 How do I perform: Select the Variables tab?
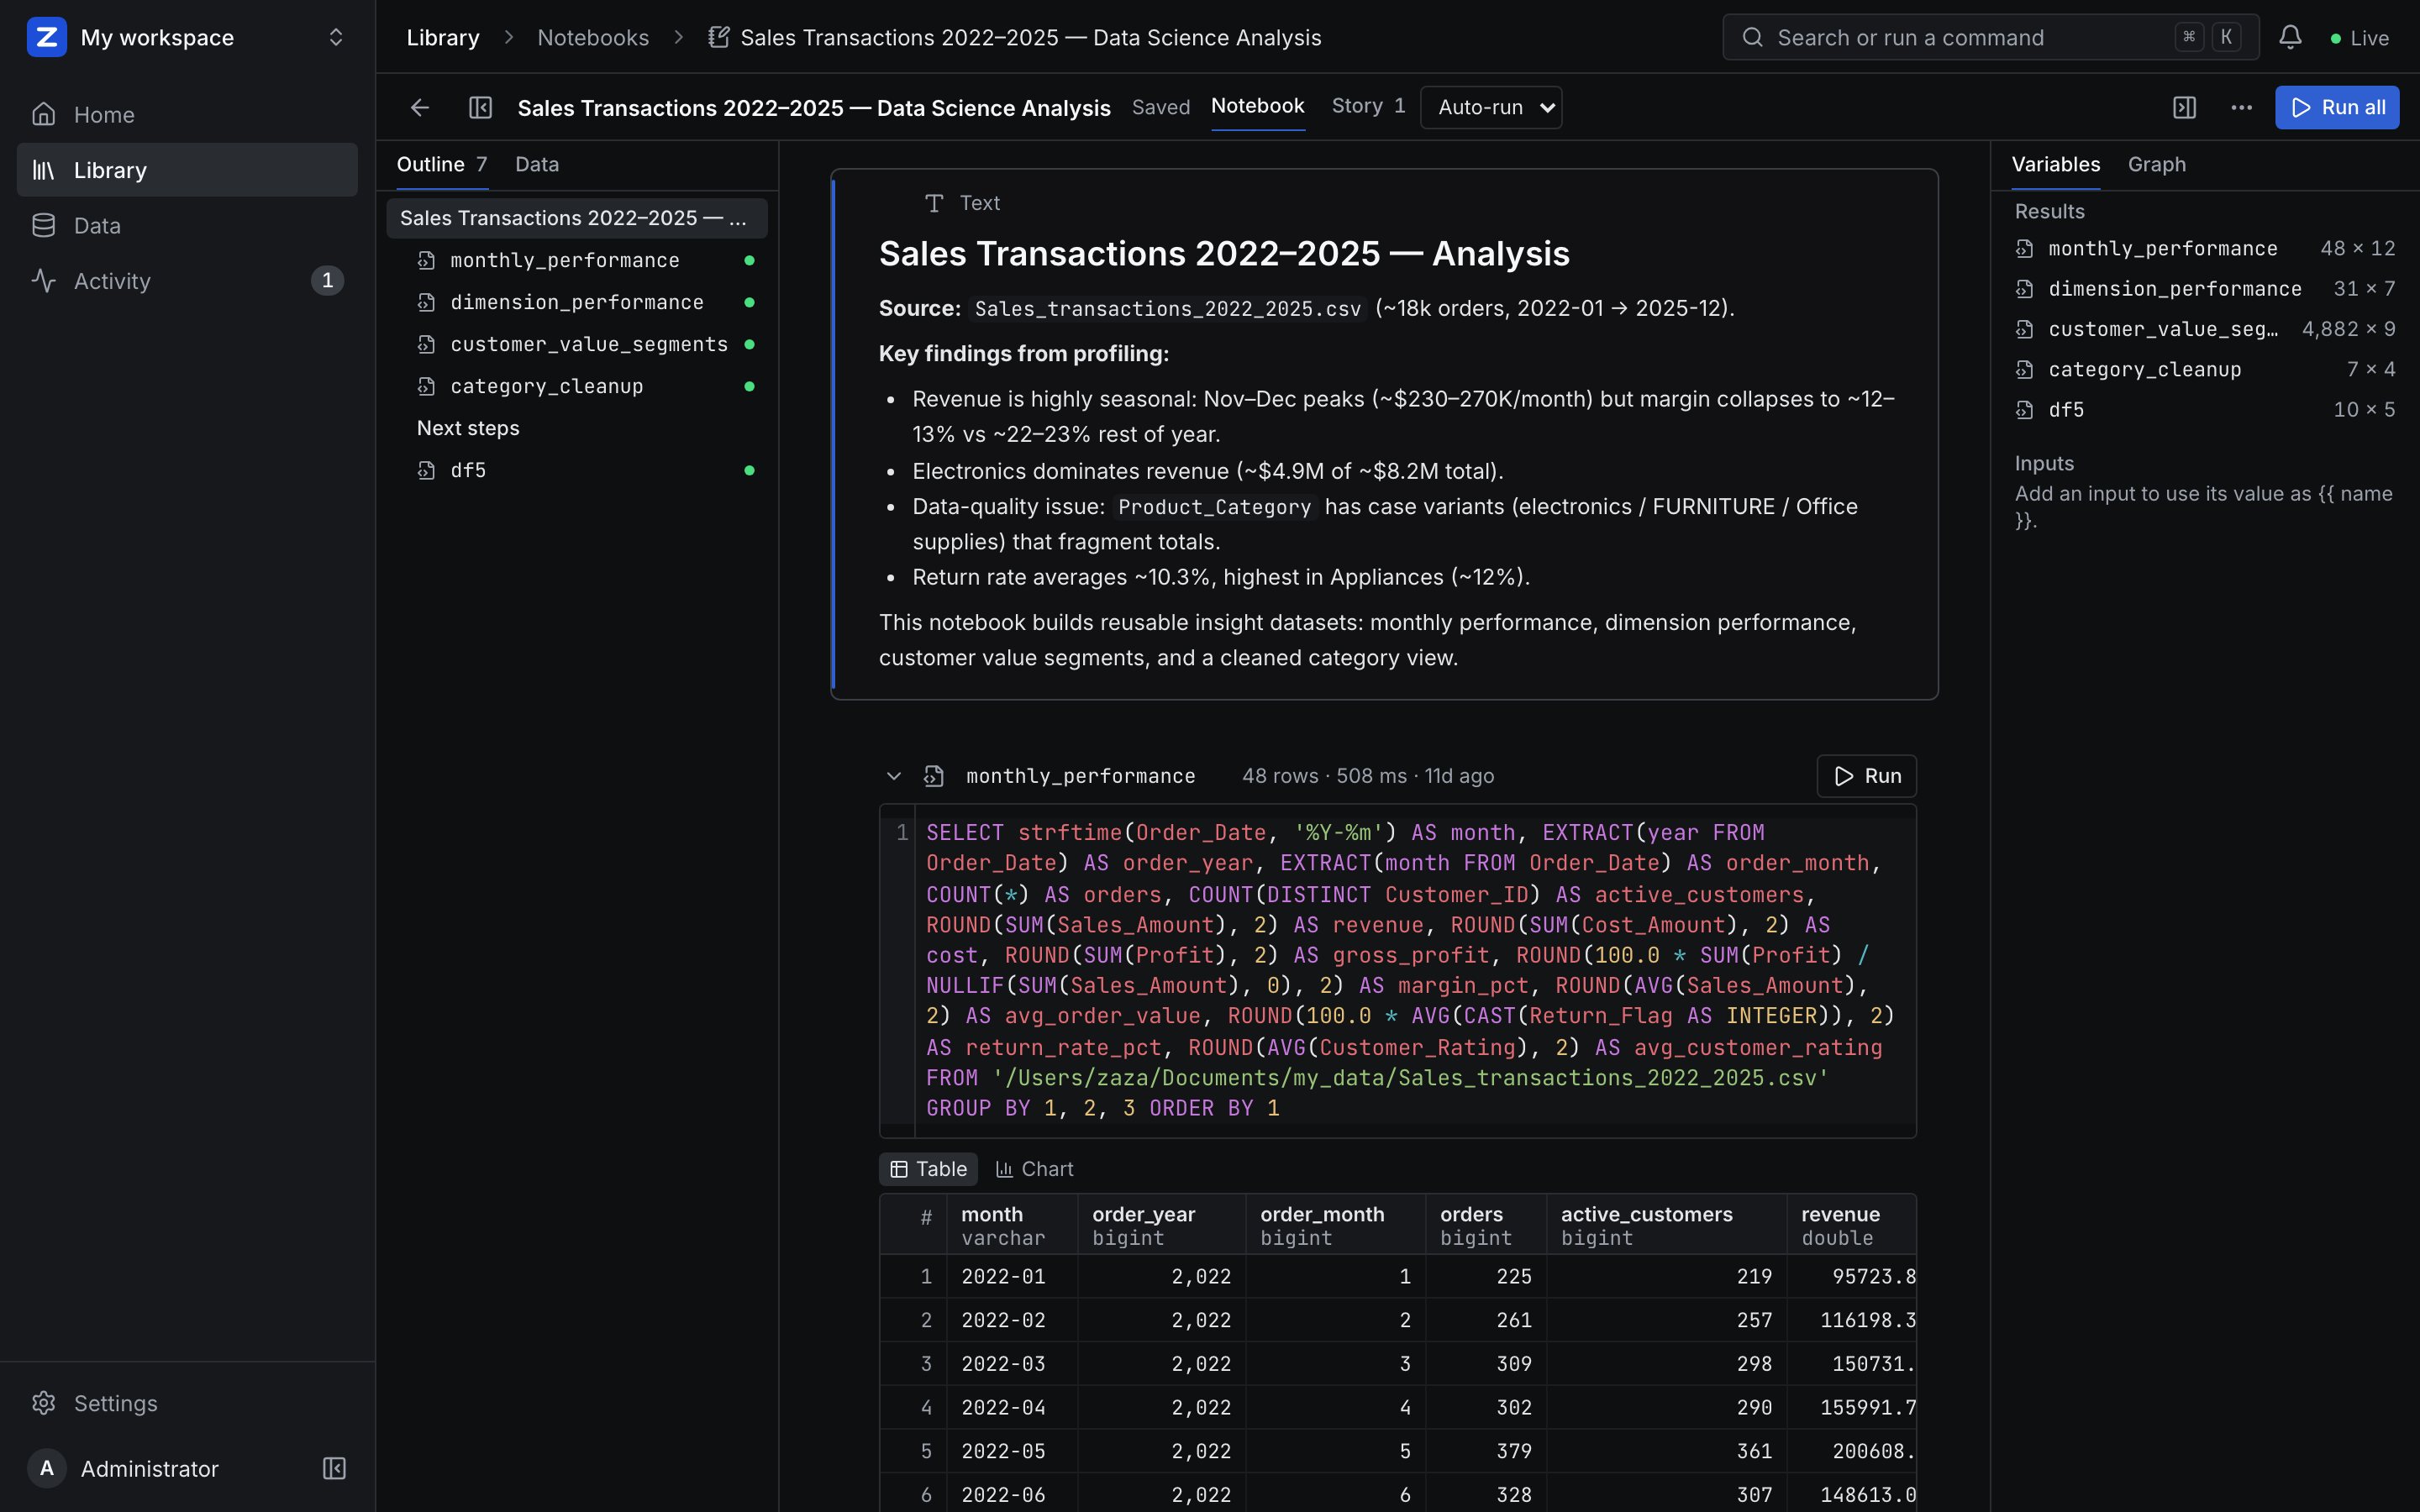(2055, 164)
